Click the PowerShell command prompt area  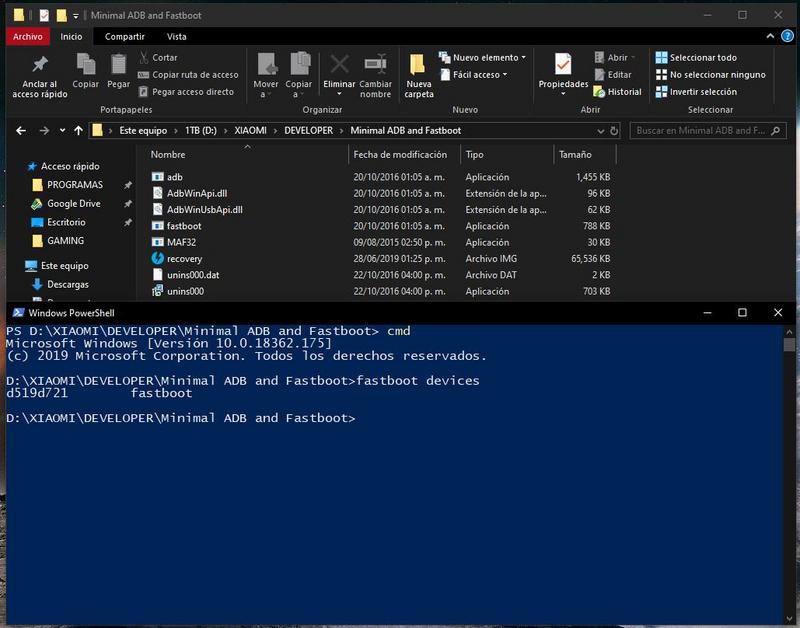click(394, 472)
